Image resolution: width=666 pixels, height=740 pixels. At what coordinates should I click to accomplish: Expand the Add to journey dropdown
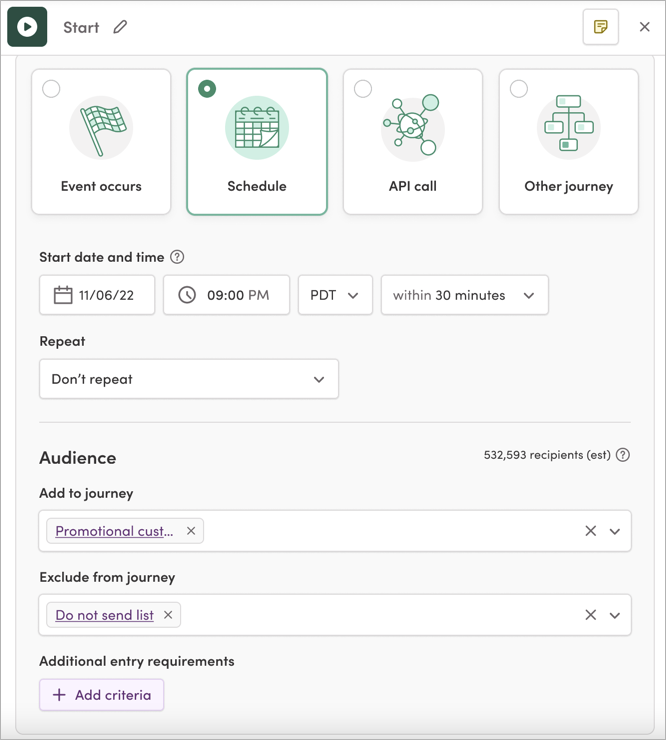click(615, 531)
